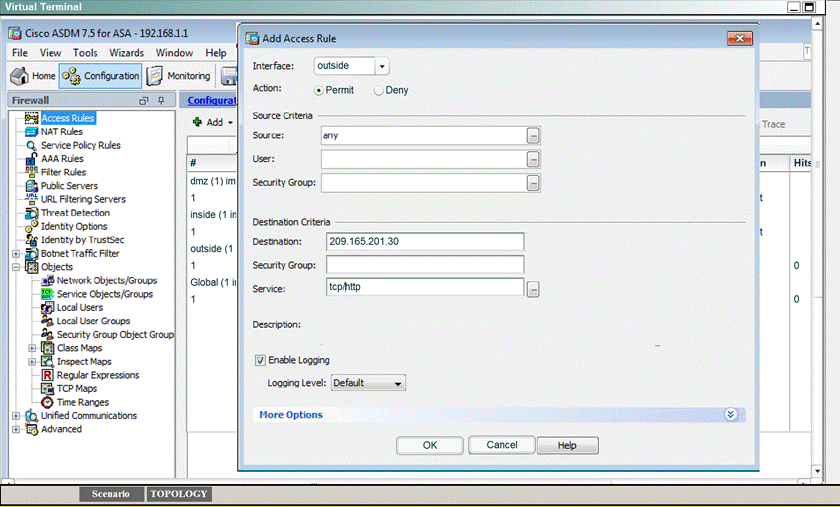
Task: Open Threat Detection in Firewall tree
Action: (75, 213)
